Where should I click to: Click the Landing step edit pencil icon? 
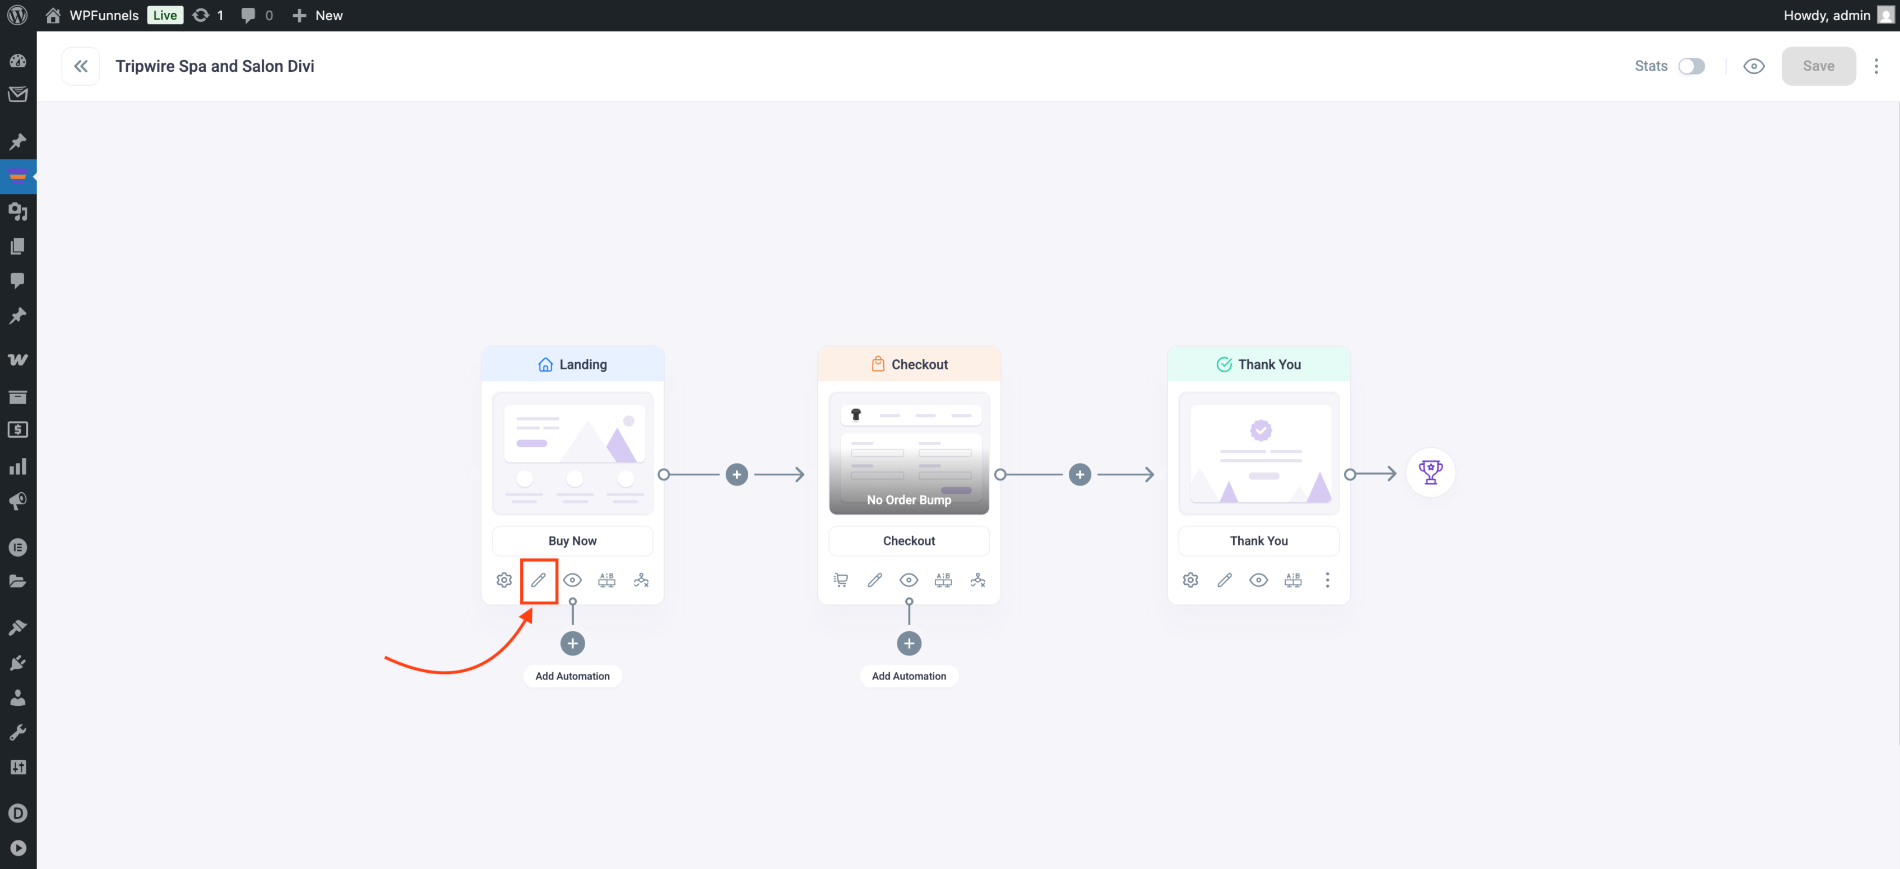coord(538,580)
